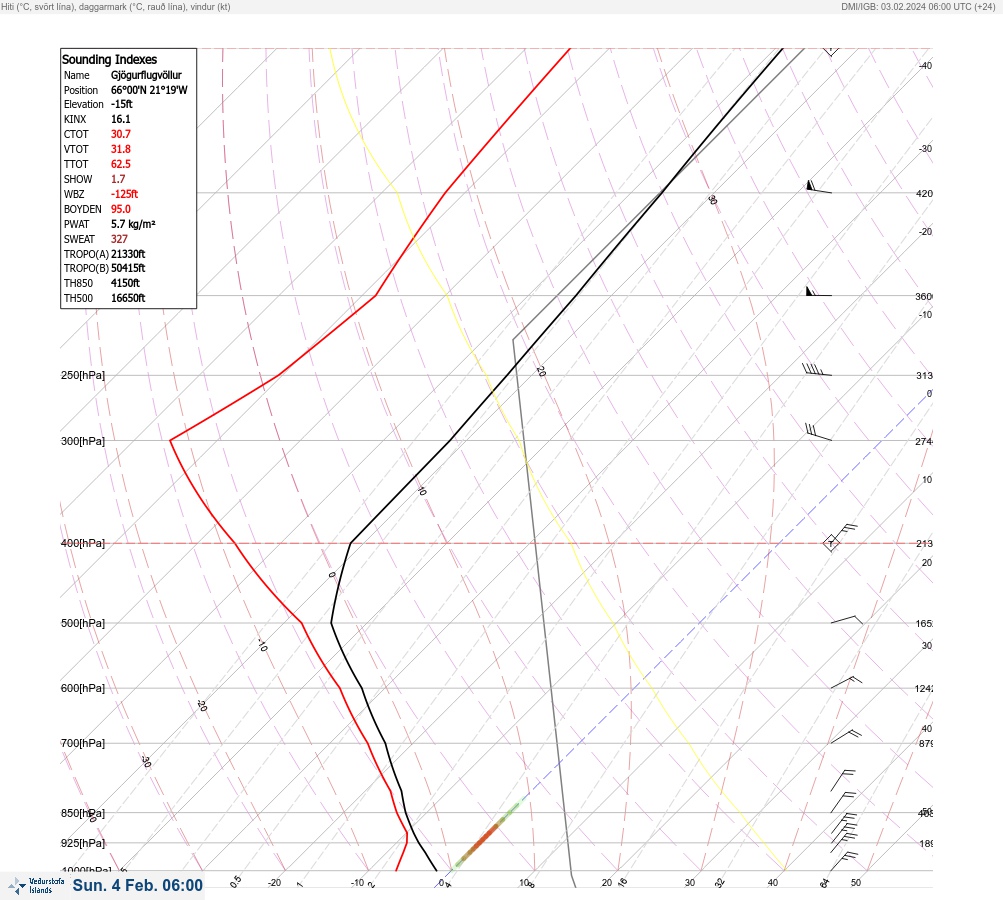
Task: Click the wind barb at 250 hPa
Action: click(817, 369)
